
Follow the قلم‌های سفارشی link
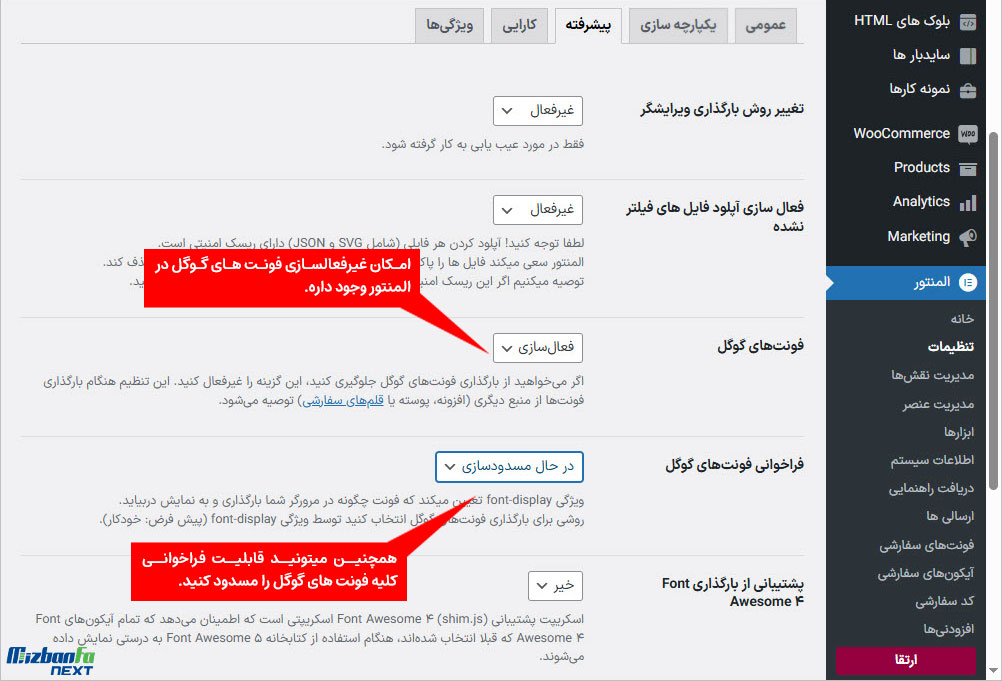(x=343, y=401)
